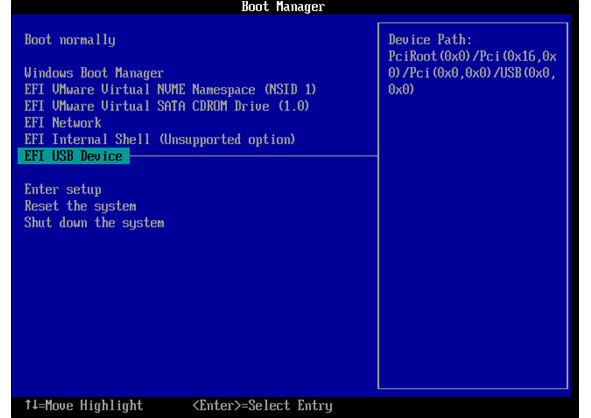Click the PciRoot(0x0)/Pci(0x16 path line
591x418 pixels.
(472, 56)
